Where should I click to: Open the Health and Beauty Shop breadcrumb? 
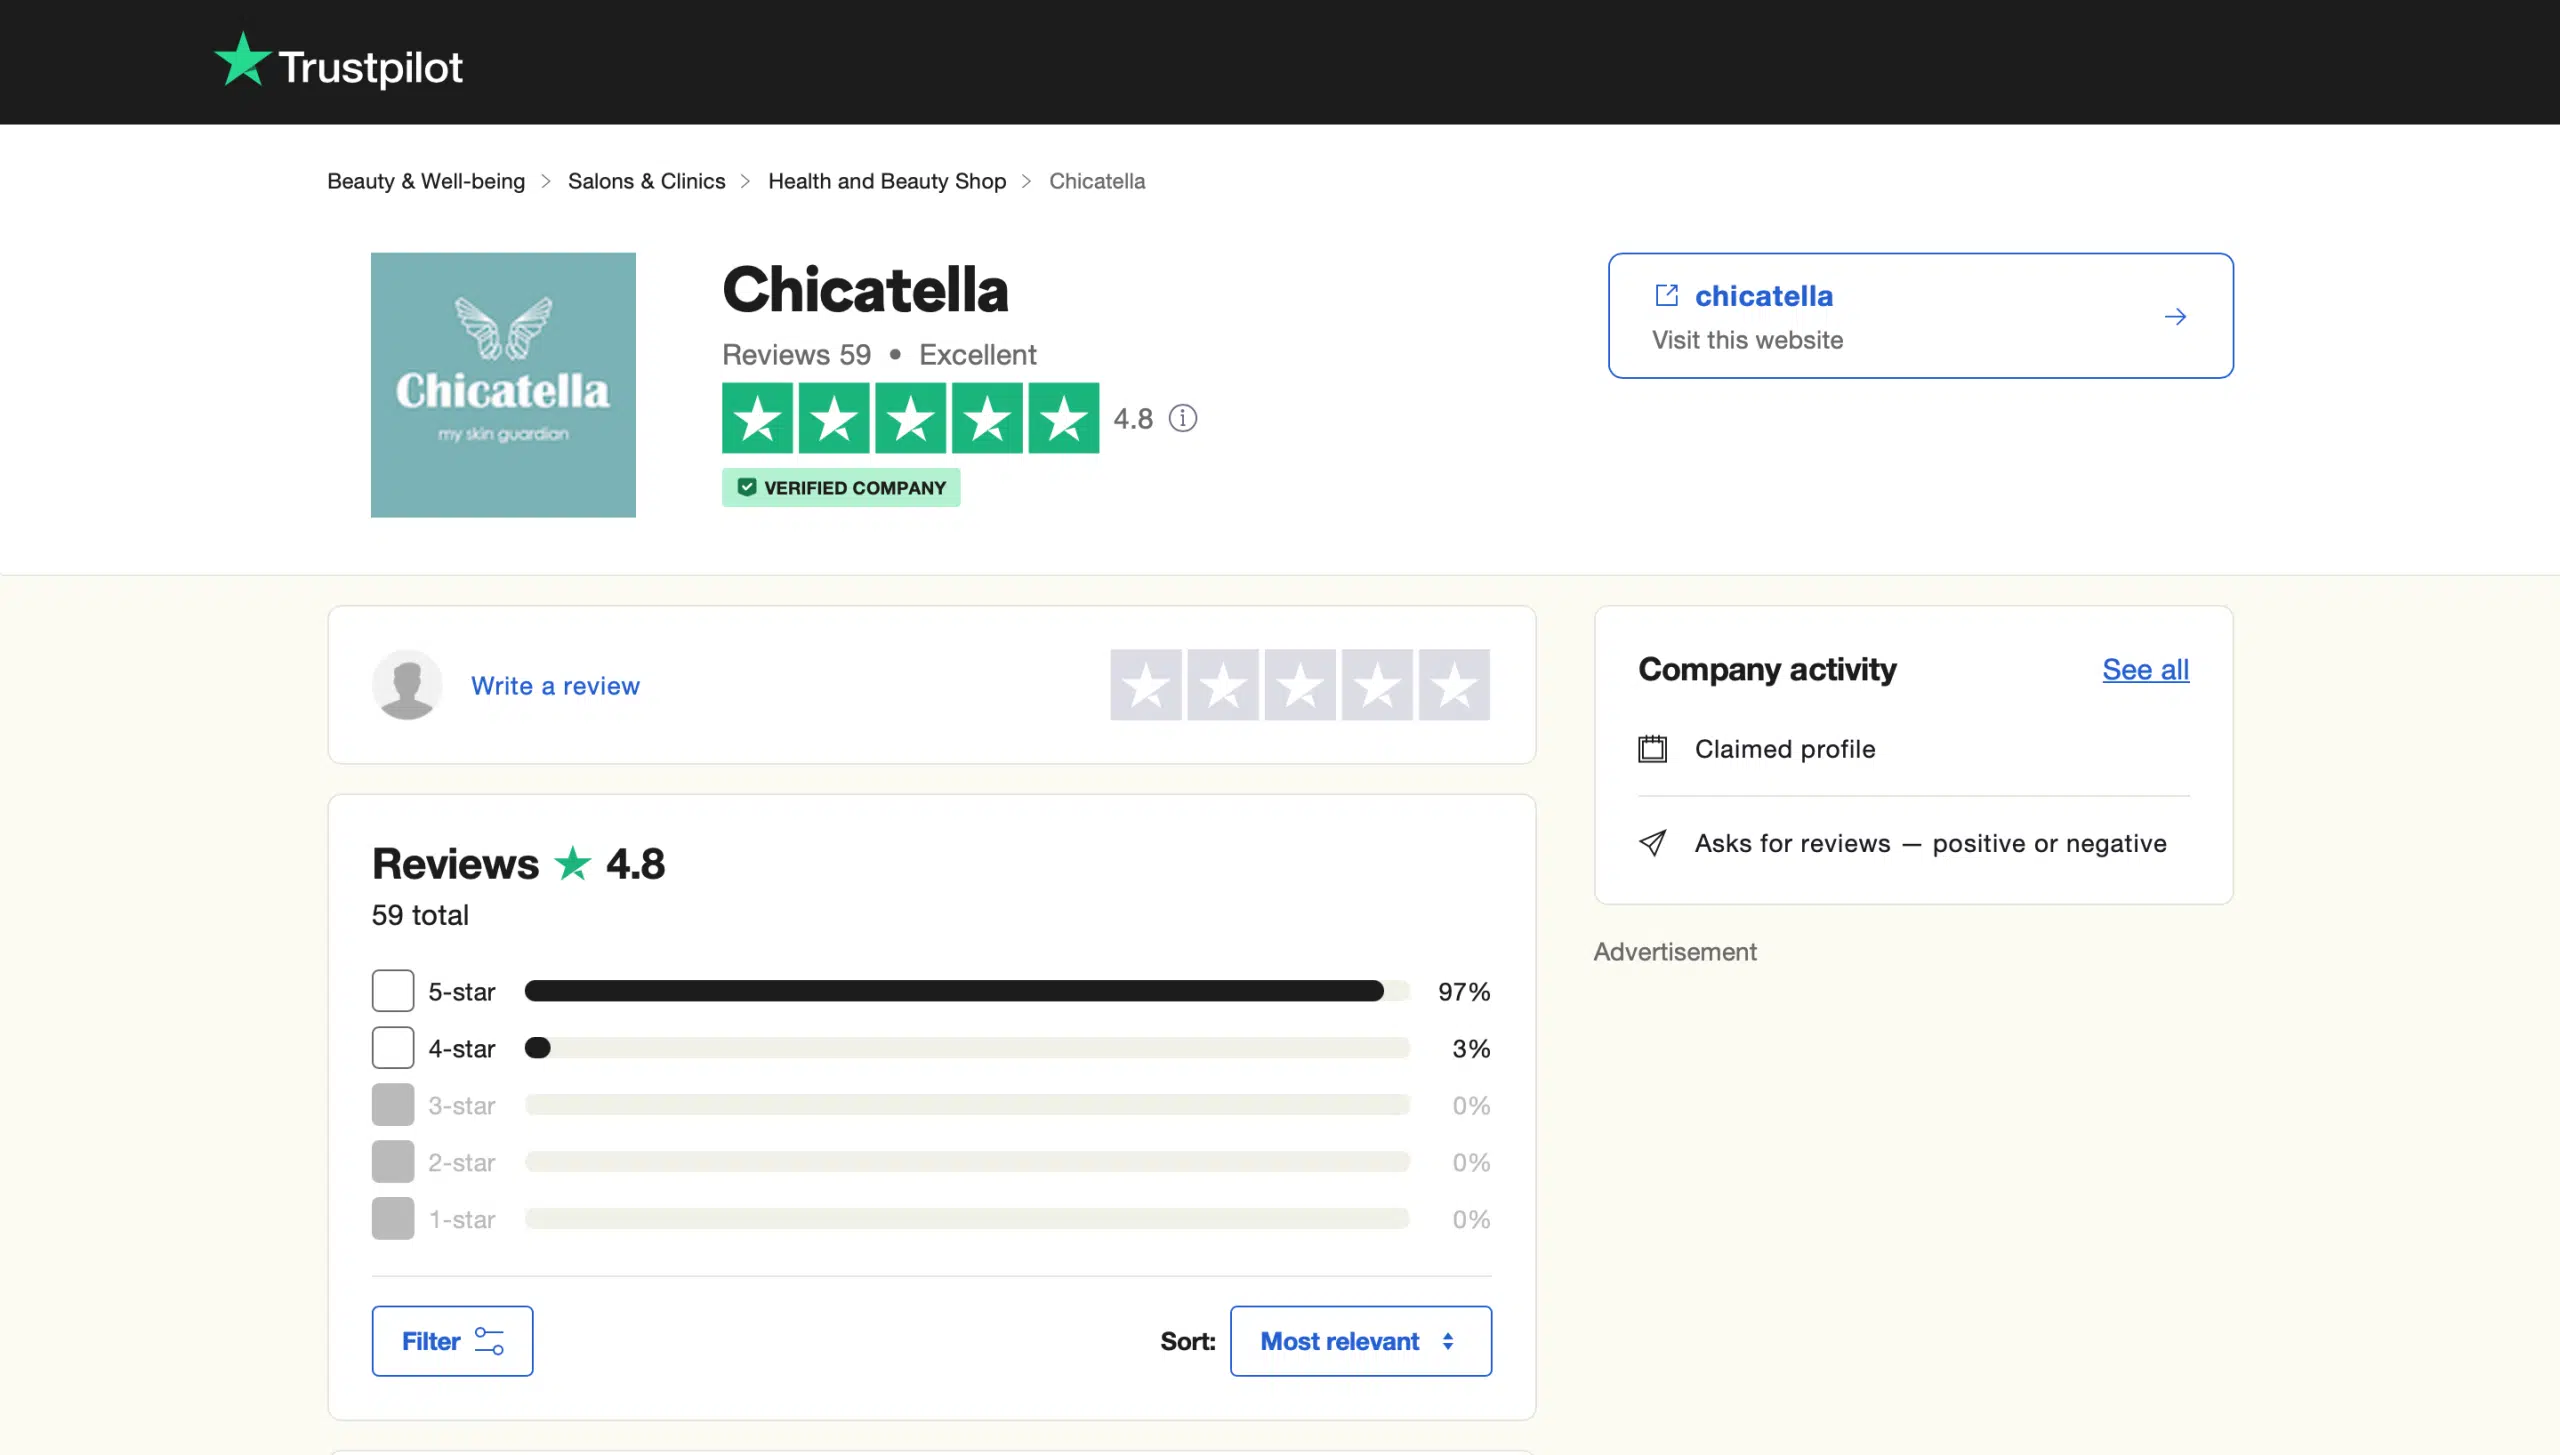[887, 181]
